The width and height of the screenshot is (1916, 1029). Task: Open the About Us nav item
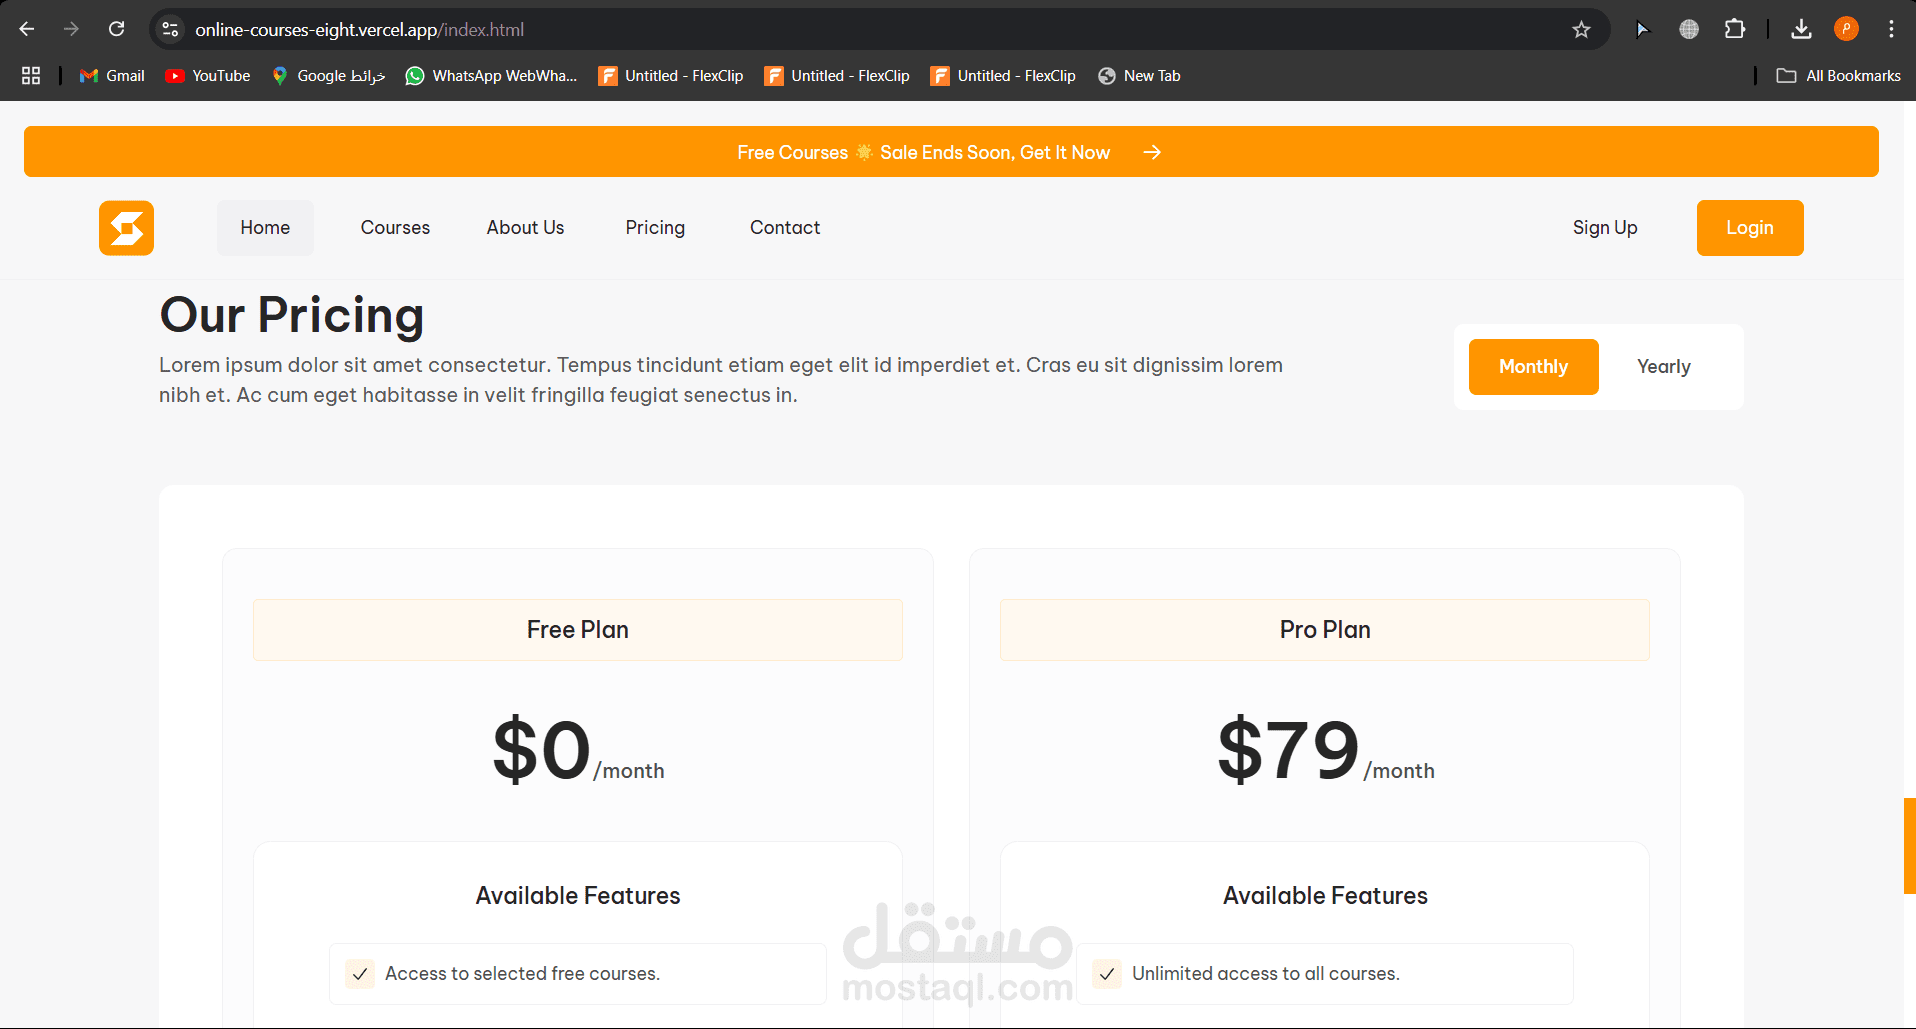pos(525,228)
